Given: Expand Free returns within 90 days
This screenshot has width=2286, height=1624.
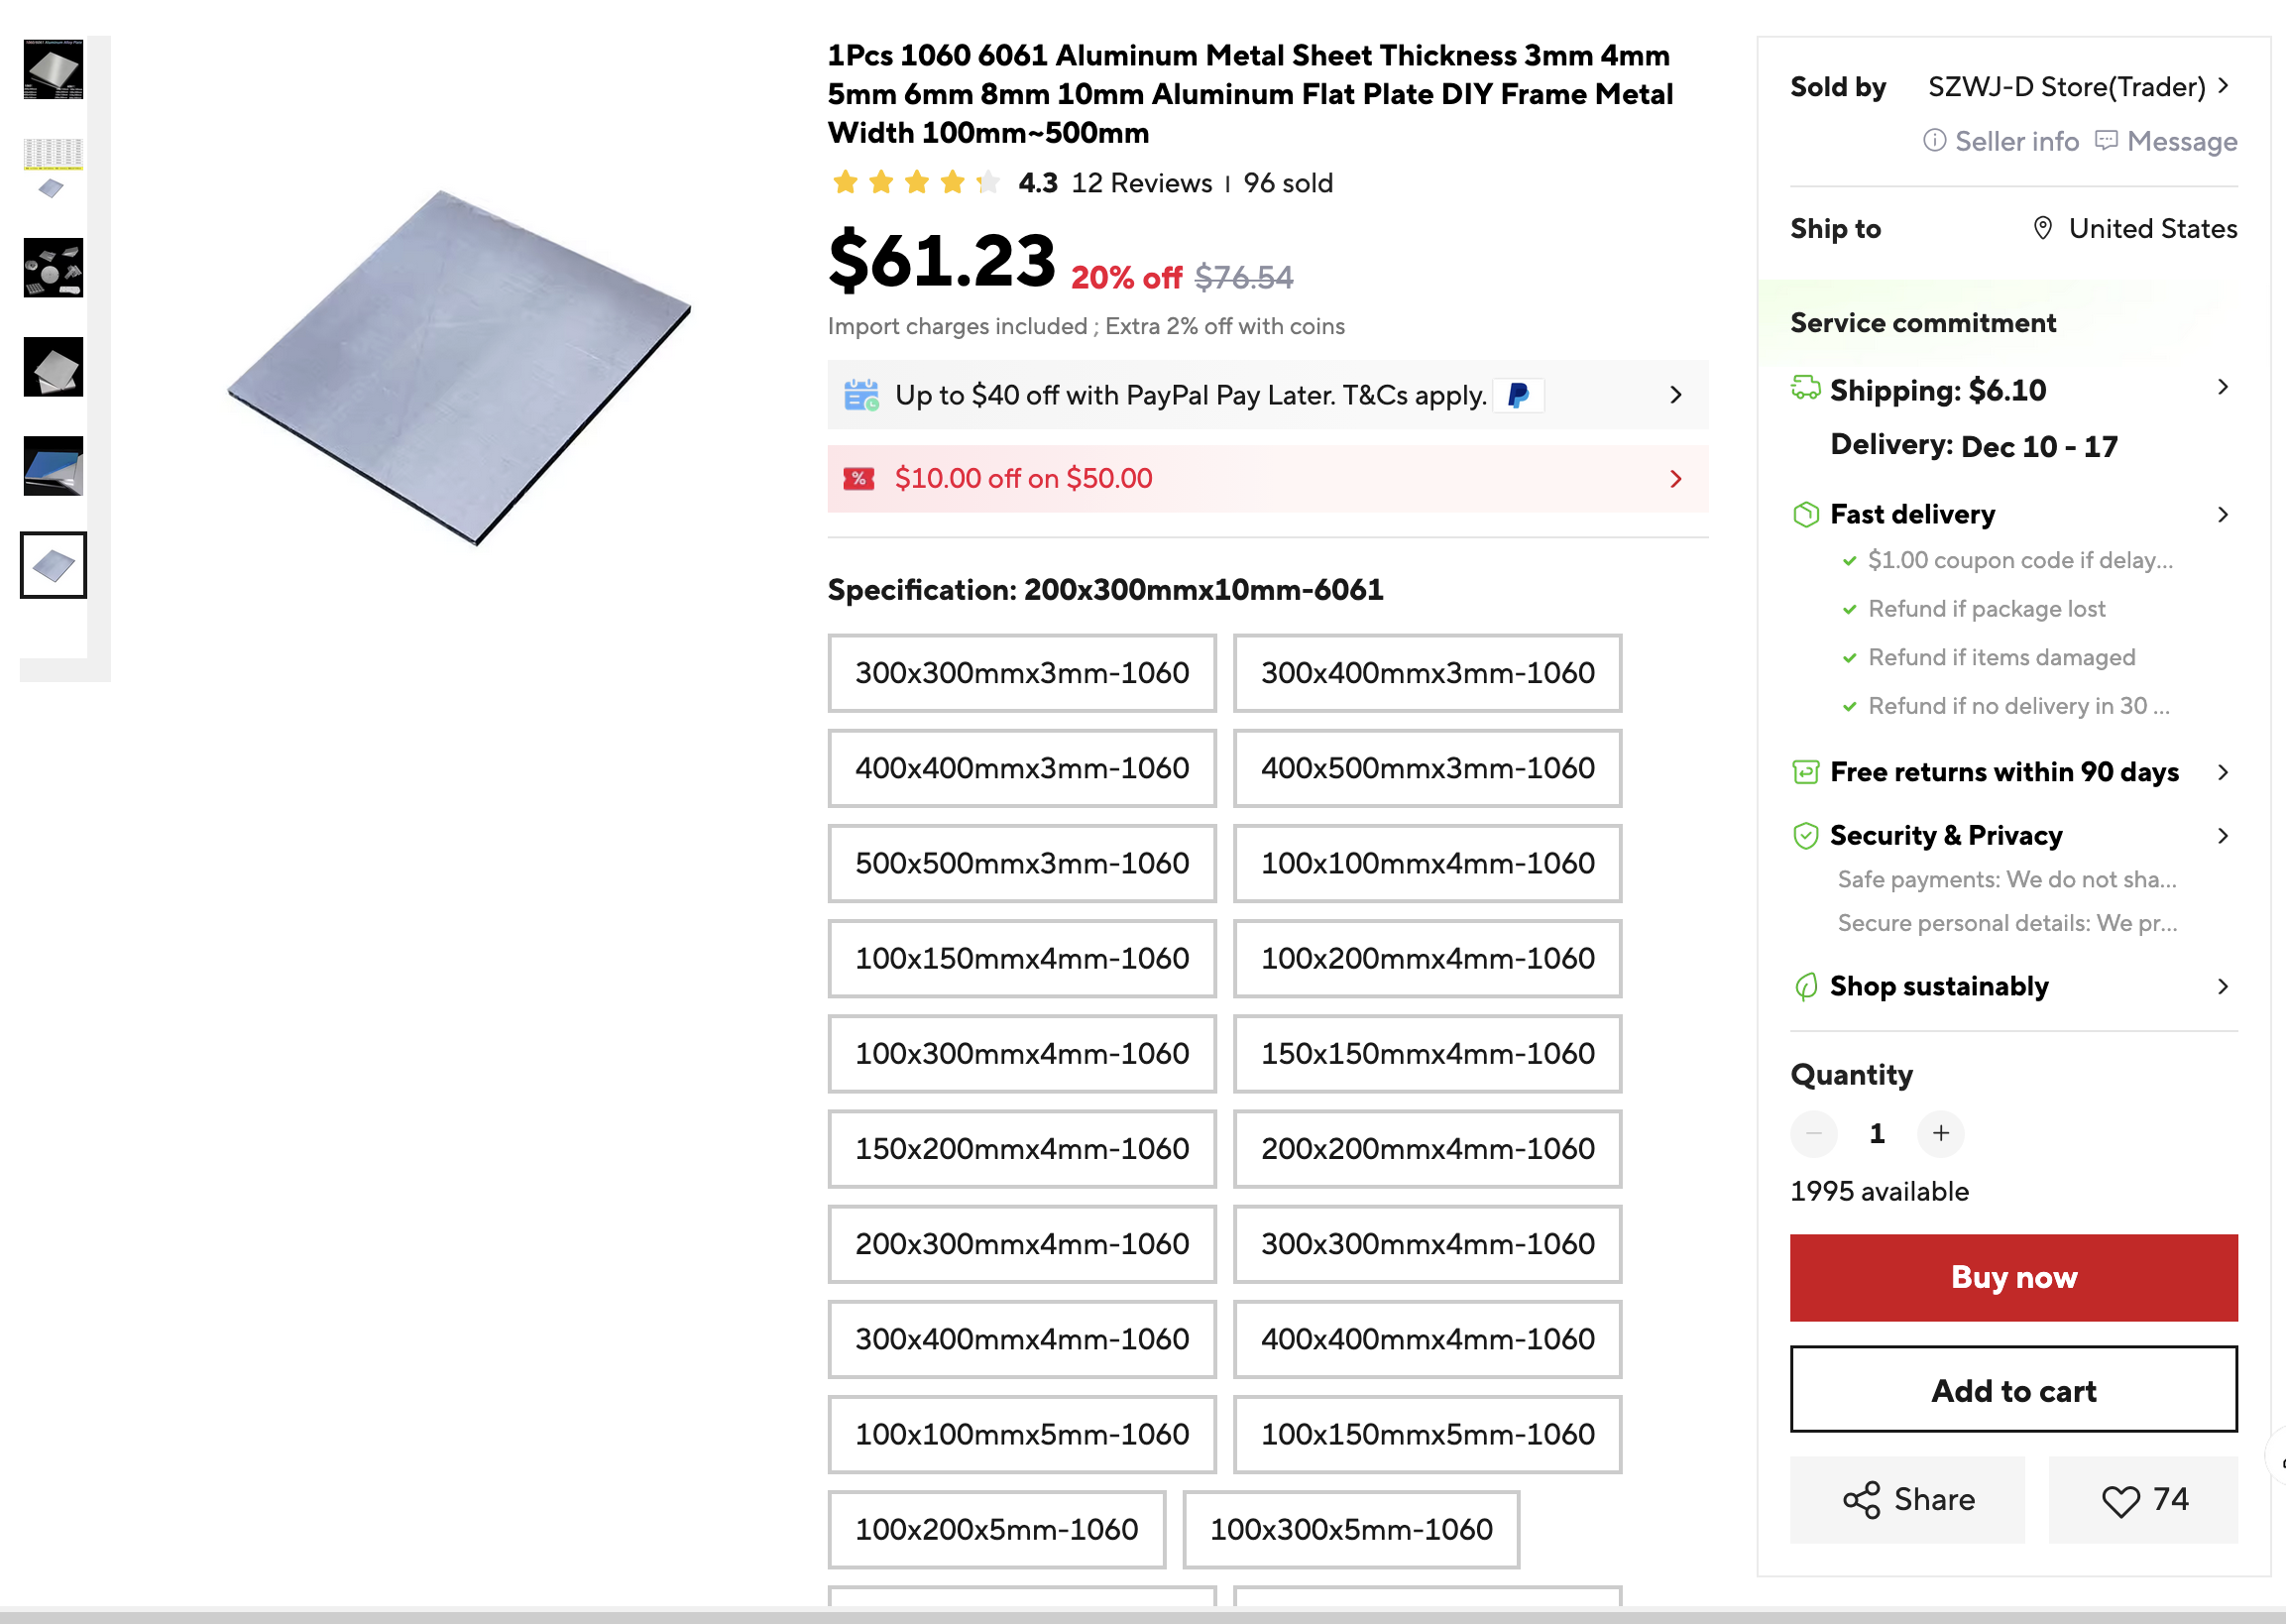Looking at the screenshot, I should (x=2223, y=772).
